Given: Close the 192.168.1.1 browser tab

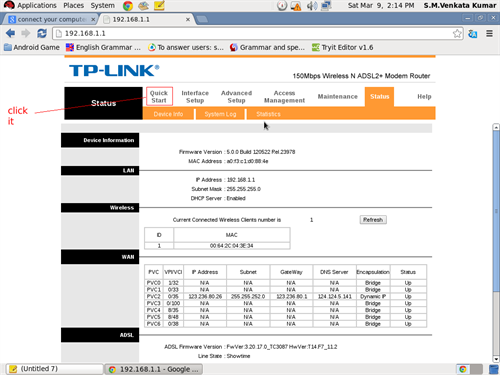Looking at the screenshot, I should click(x=188, y=19).
